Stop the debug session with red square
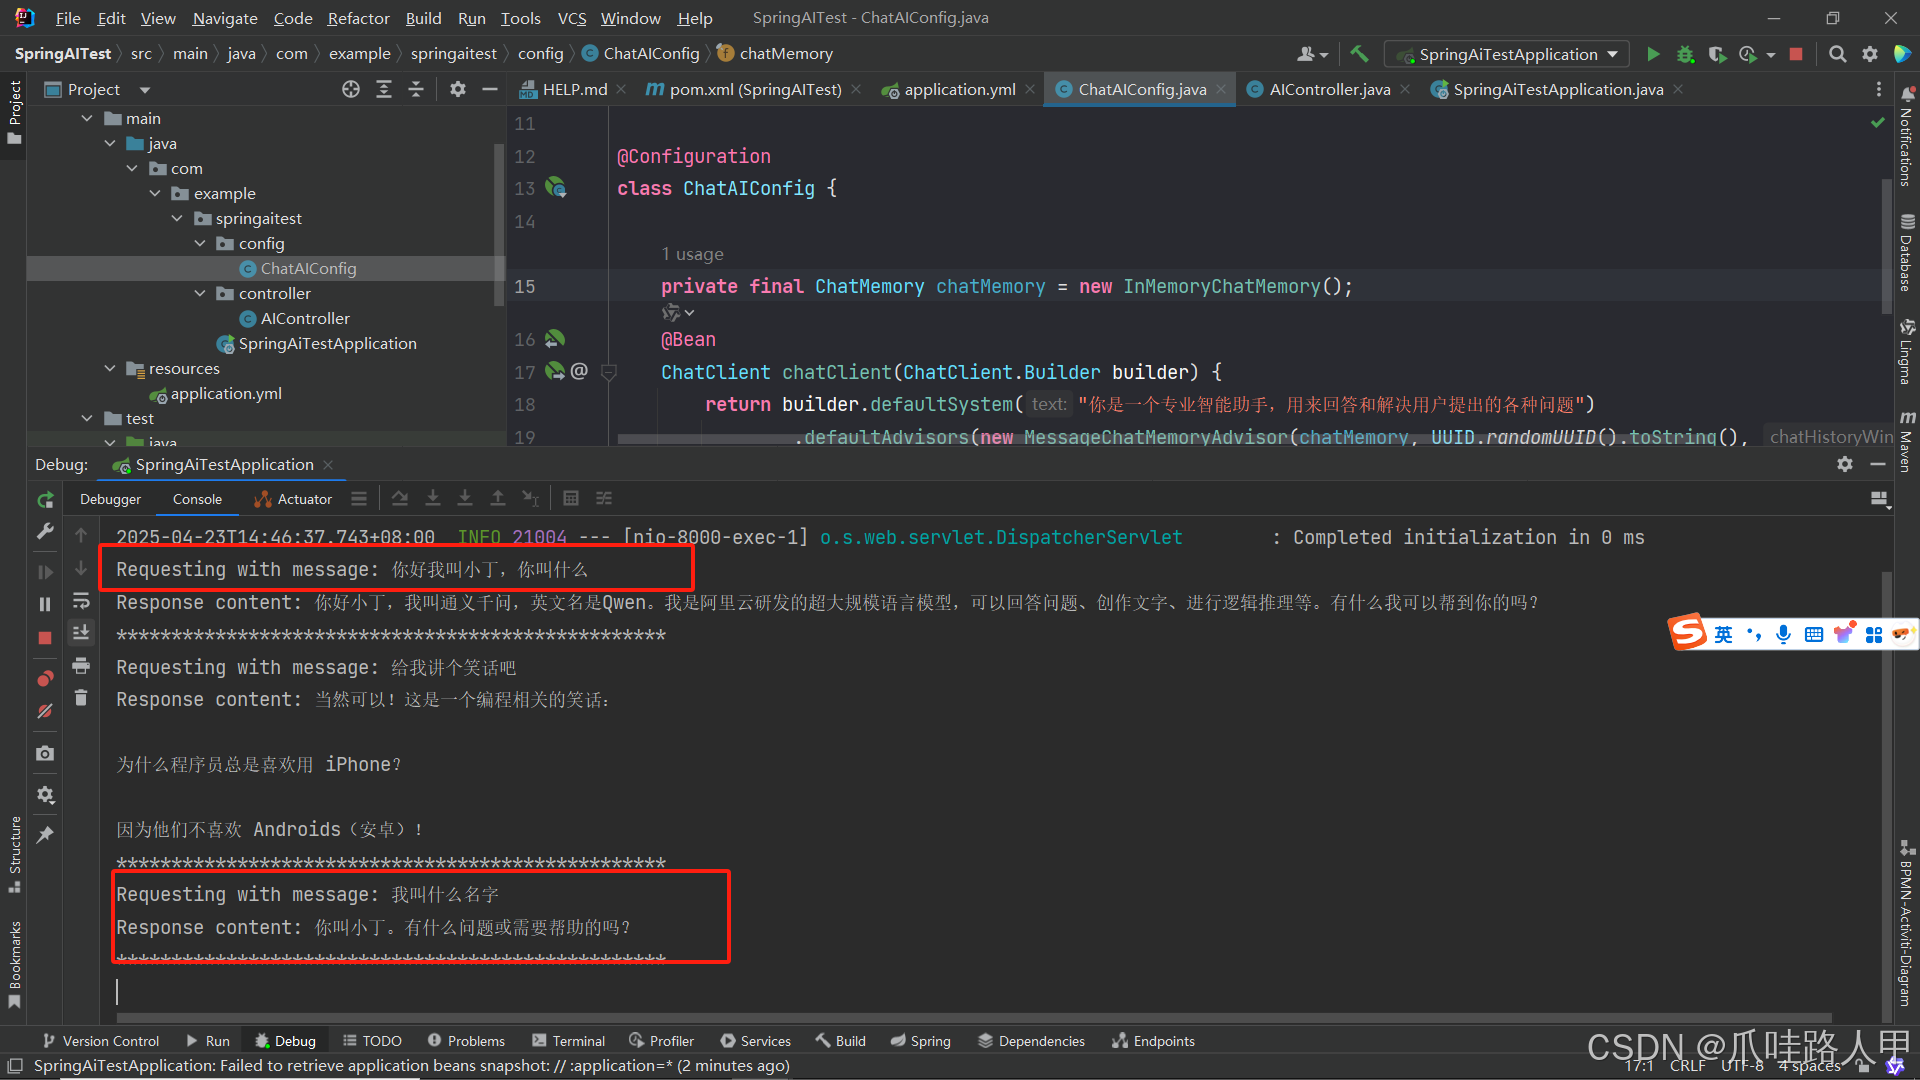 coord(45,638)
